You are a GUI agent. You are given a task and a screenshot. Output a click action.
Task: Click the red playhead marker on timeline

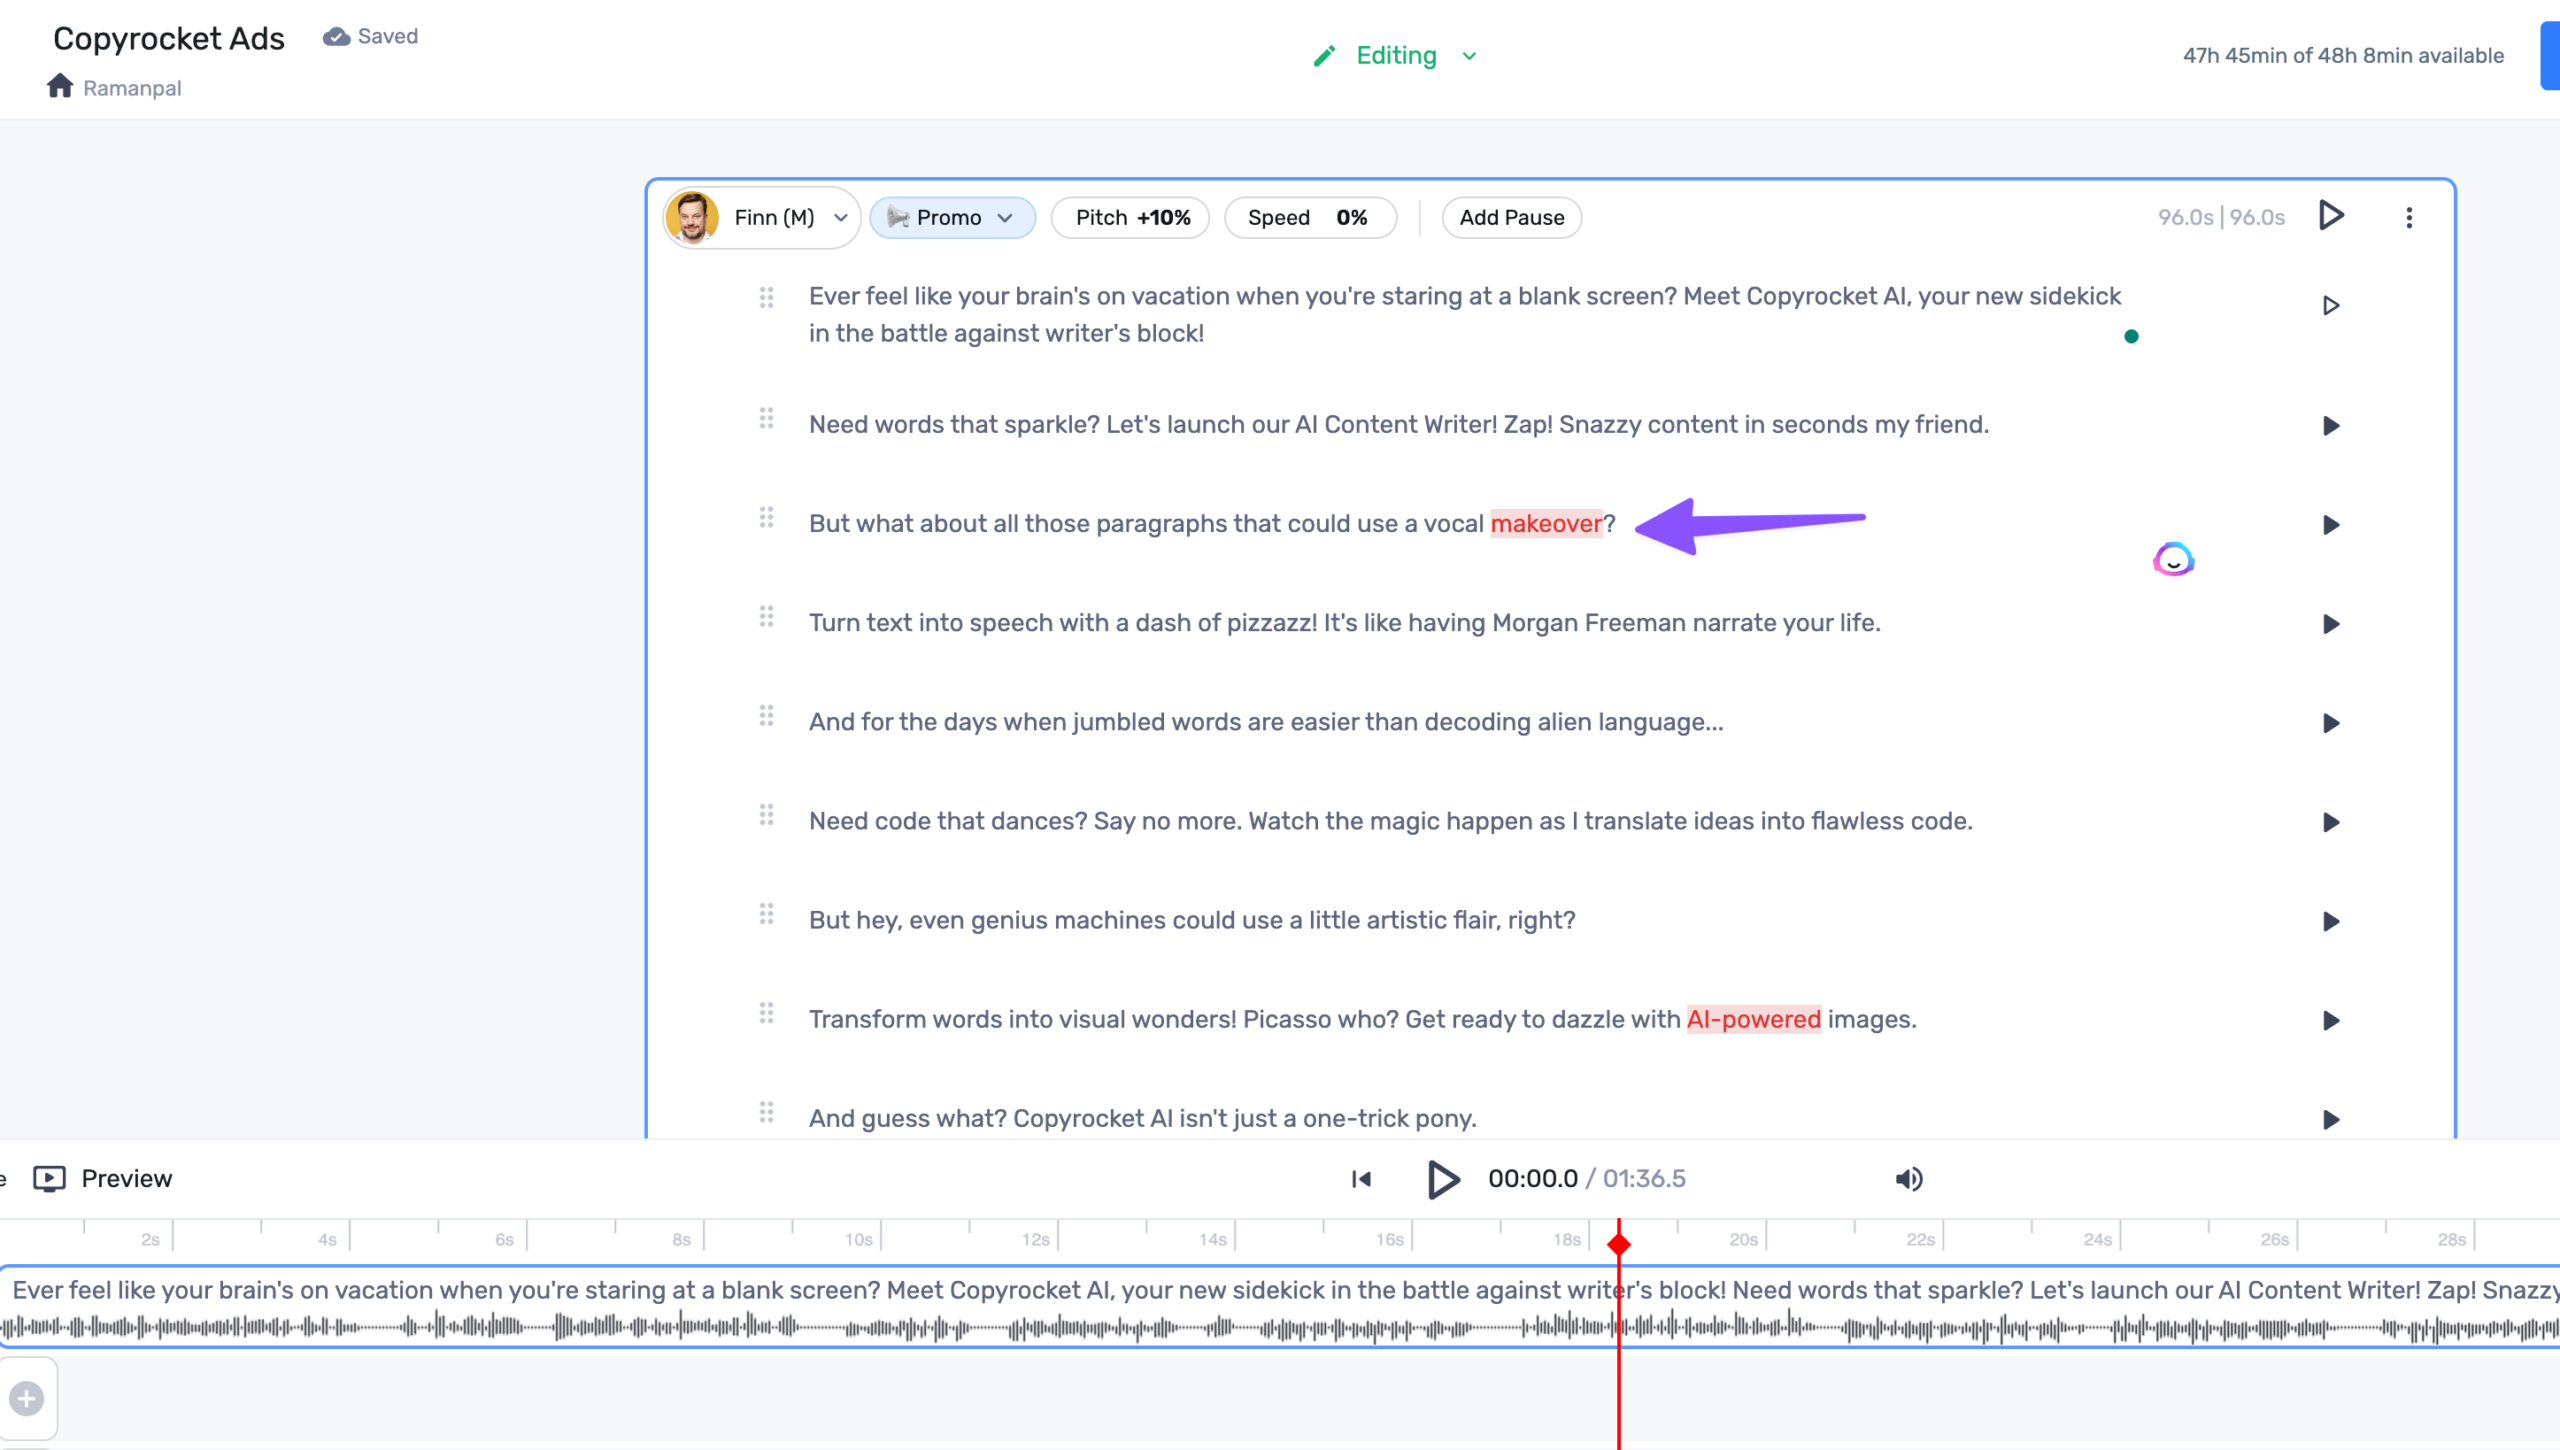point(1619,1243)
